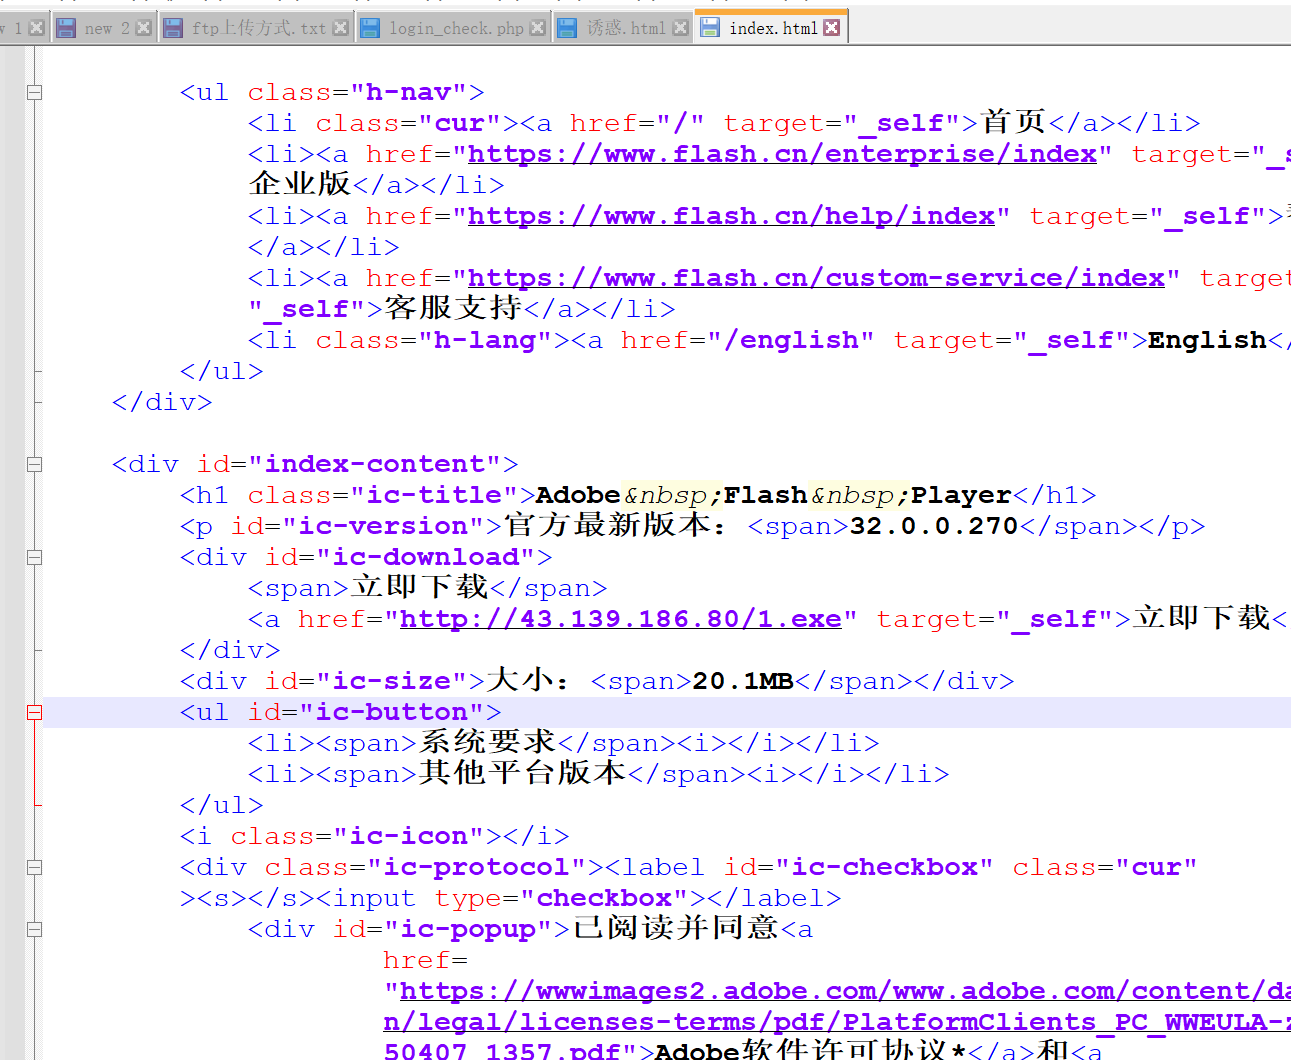The width and height of the screenshot is (1291, 1060).
Task: Click the class value "ic-protocol"
Action: point(476,867)
